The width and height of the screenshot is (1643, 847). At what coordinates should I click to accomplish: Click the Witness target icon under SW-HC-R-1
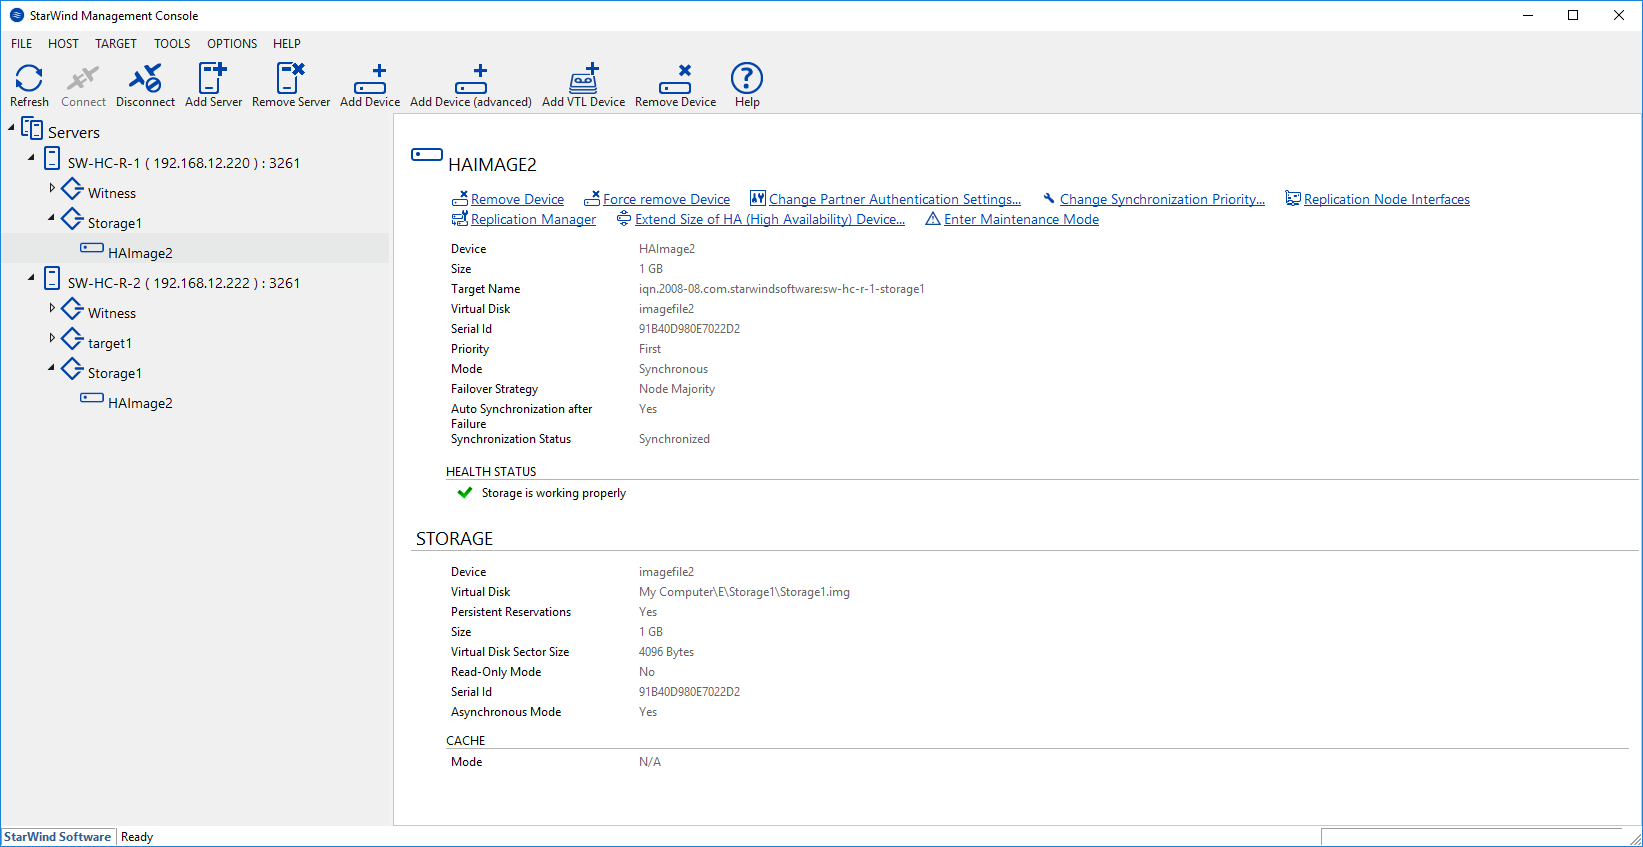pos(72,189)
